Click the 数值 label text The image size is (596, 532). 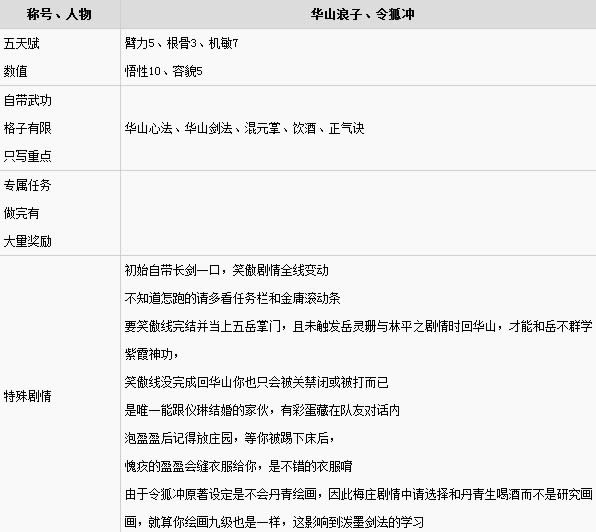tap(16, 71)
